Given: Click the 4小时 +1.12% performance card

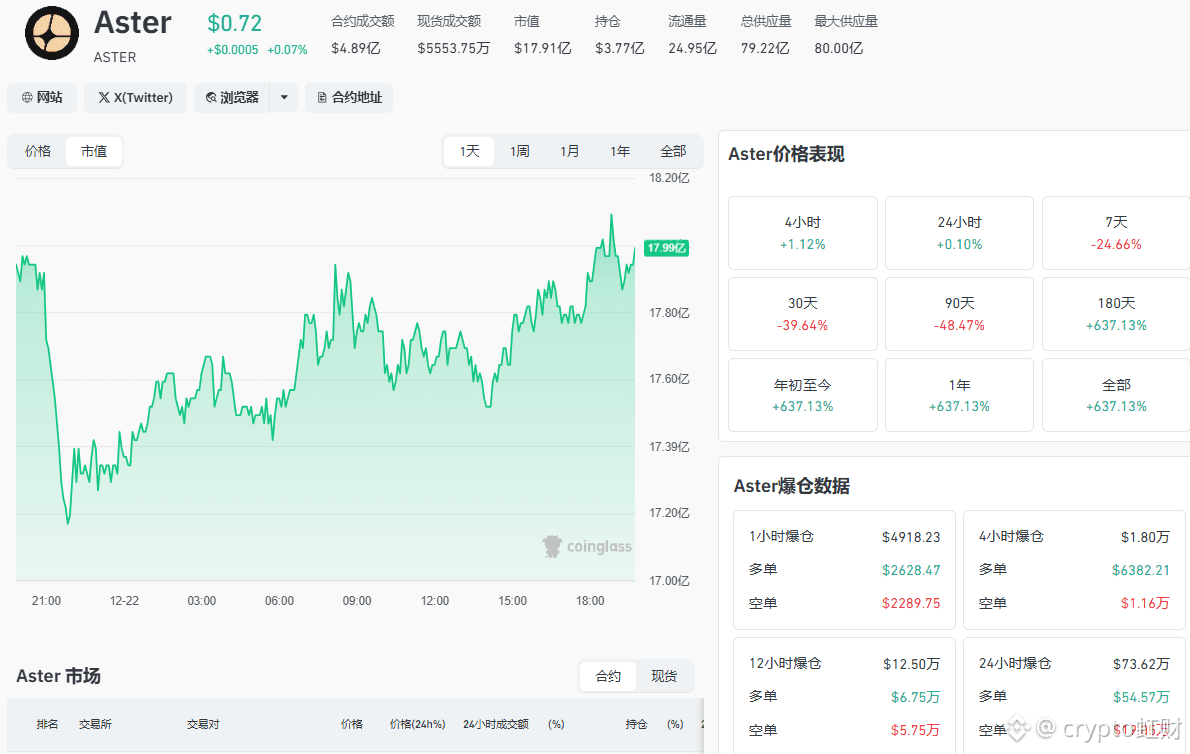Looking at the screenshot, I should (x=803, y=233).
